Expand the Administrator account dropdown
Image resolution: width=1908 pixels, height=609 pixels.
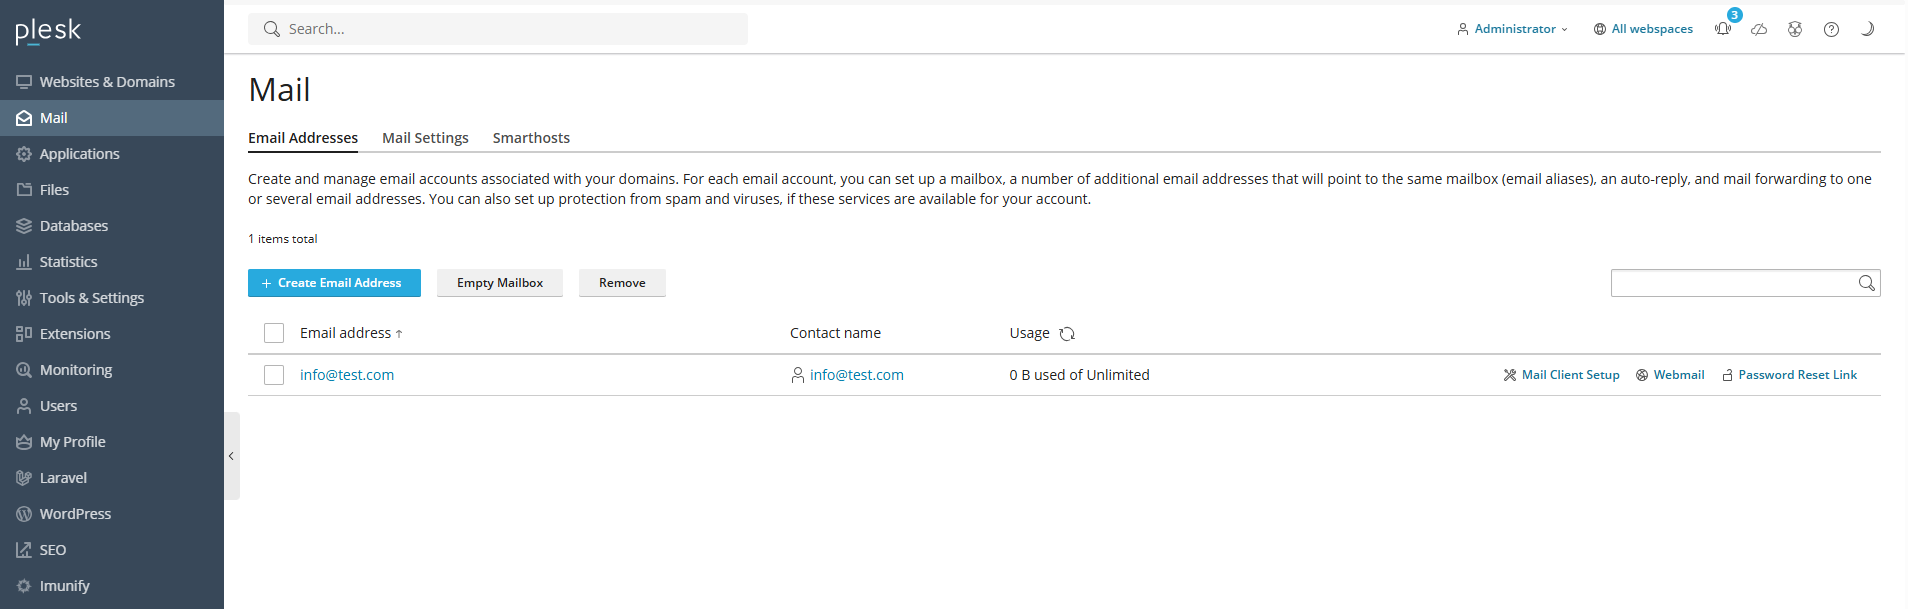[x=1512, y=29]
